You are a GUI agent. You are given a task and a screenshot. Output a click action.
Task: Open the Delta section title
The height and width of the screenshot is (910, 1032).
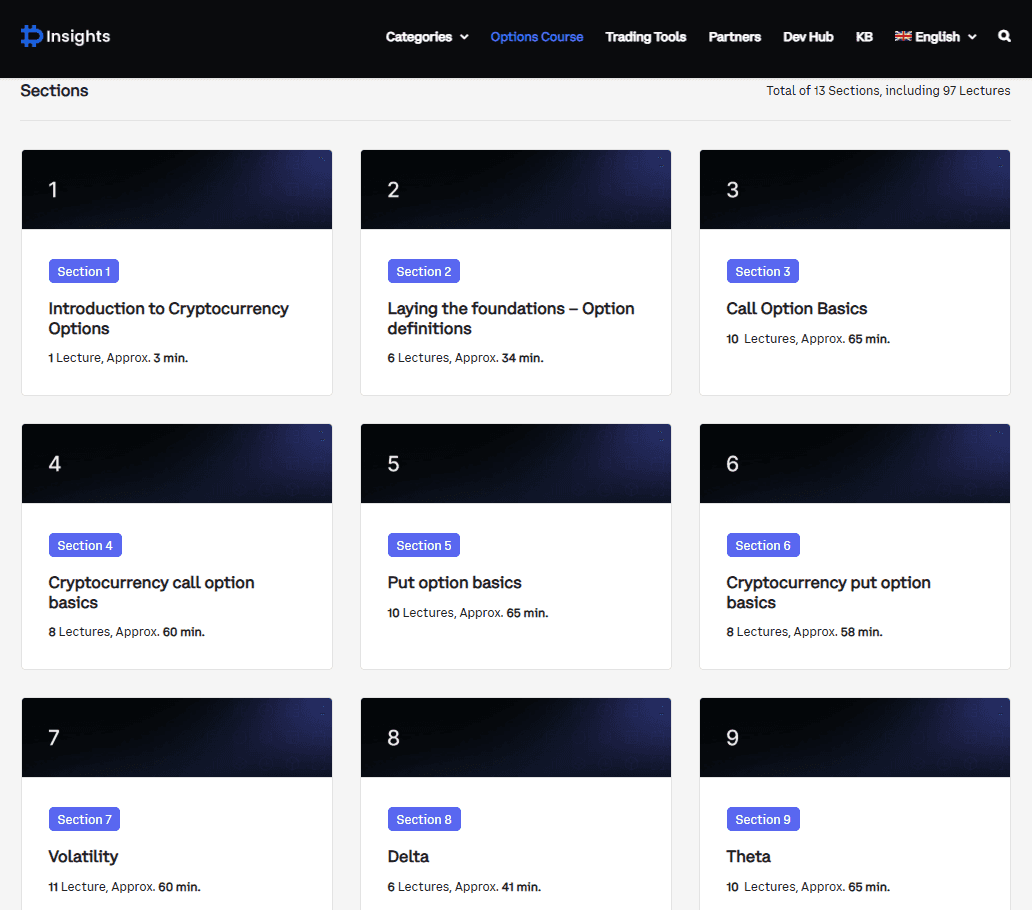click(408, 856)
